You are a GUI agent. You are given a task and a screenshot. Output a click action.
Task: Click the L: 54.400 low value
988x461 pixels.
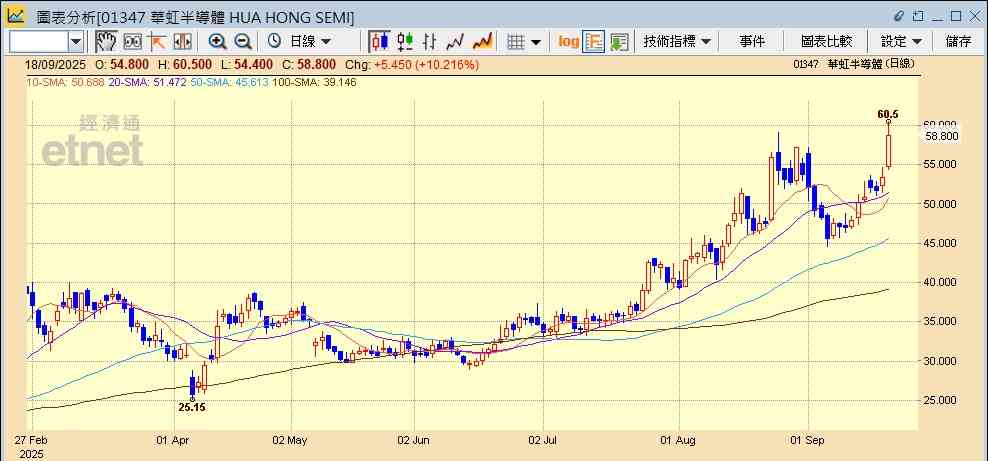click(x=248, y=65)
